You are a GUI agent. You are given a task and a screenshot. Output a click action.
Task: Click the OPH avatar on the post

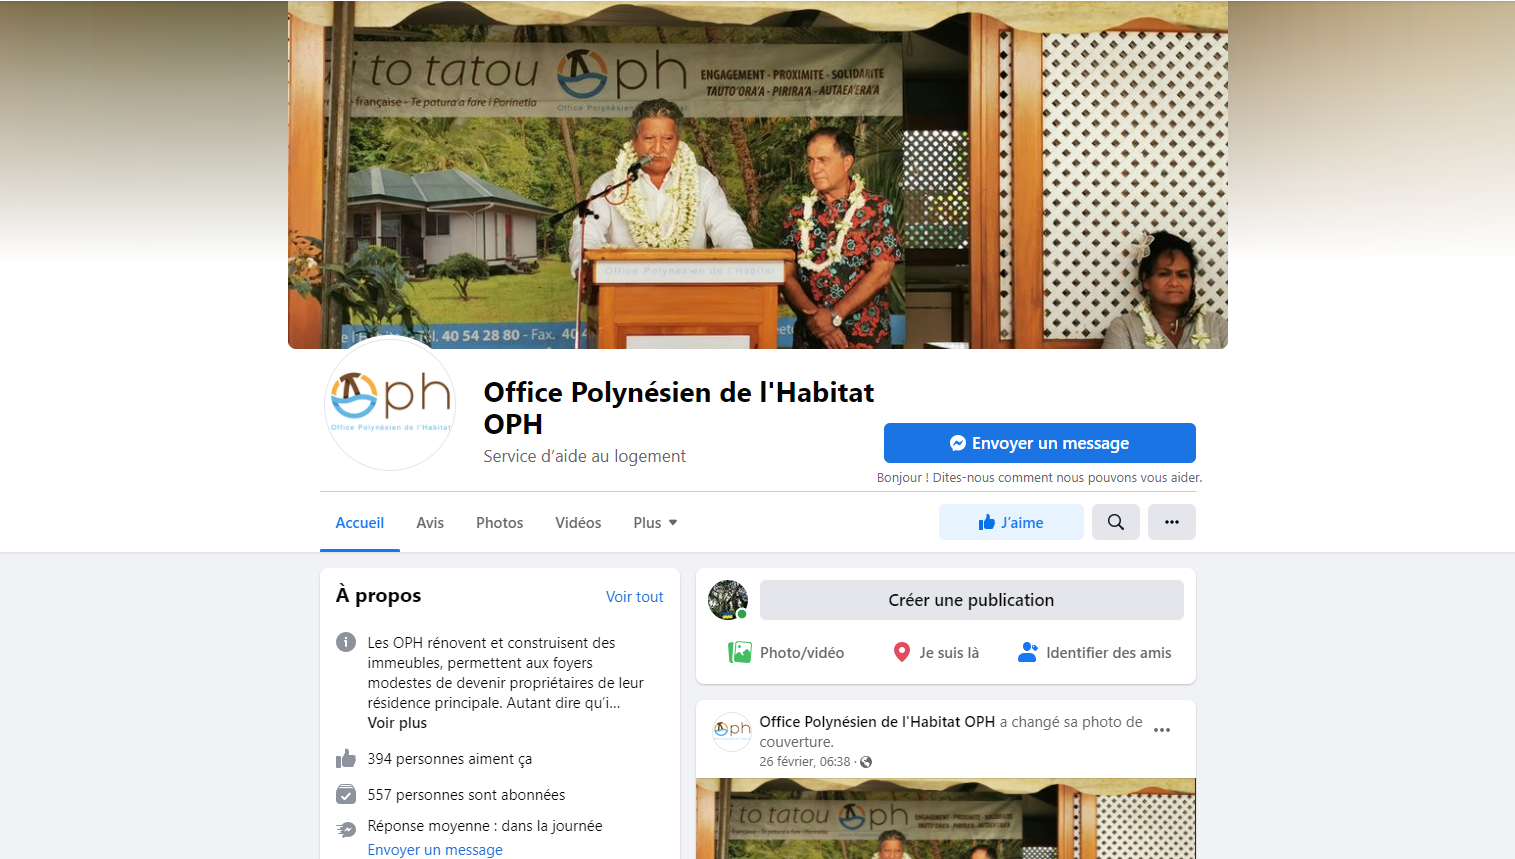tap(732, 731)
